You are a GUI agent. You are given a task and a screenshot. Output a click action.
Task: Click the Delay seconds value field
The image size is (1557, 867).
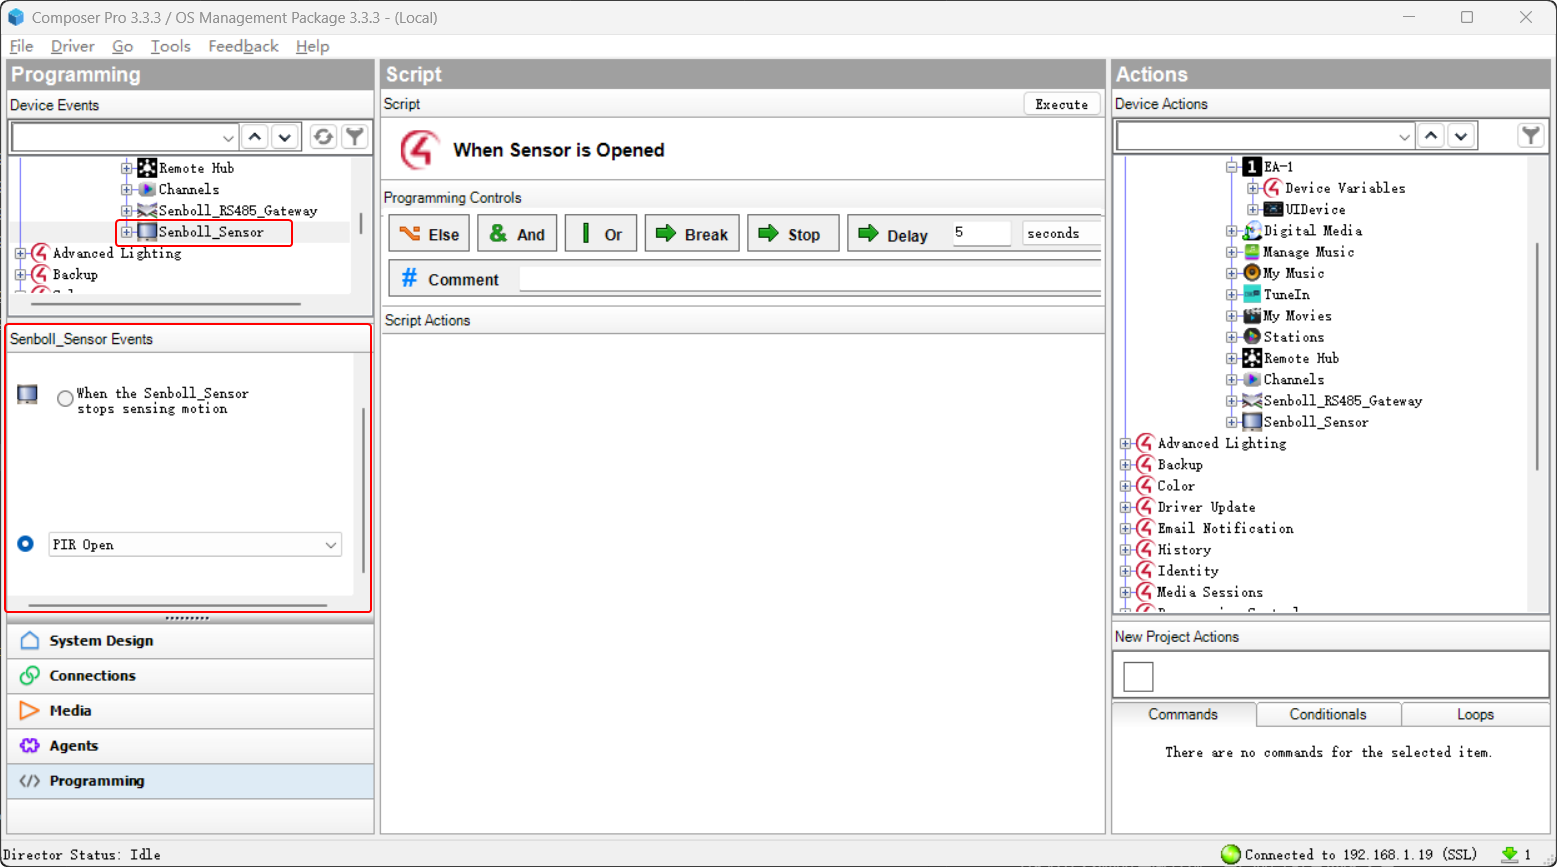coord(980,233)
